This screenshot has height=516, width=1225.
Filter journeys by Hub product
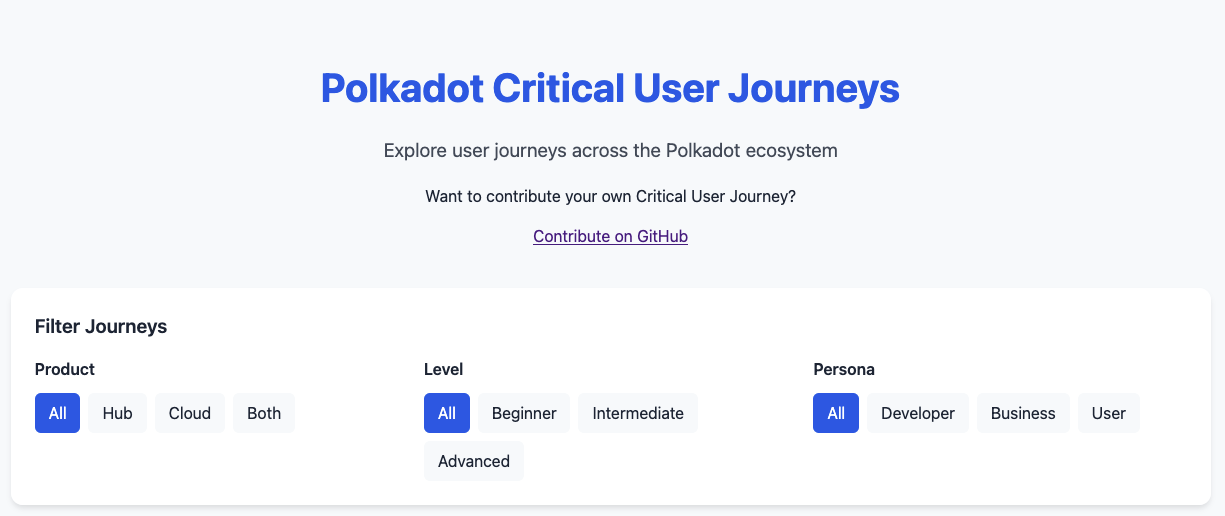tap(117, 413)
